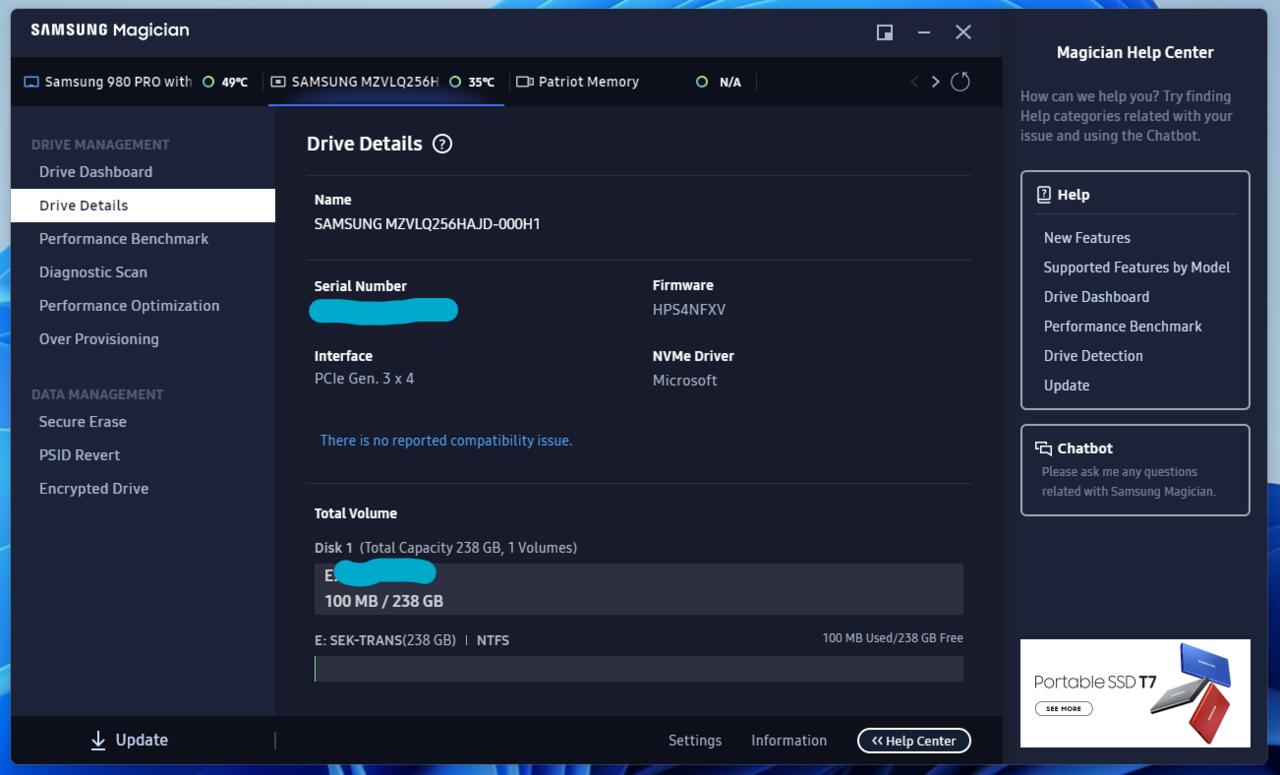
Task: Open Information in the bottom bar
Action: [789, 741]
